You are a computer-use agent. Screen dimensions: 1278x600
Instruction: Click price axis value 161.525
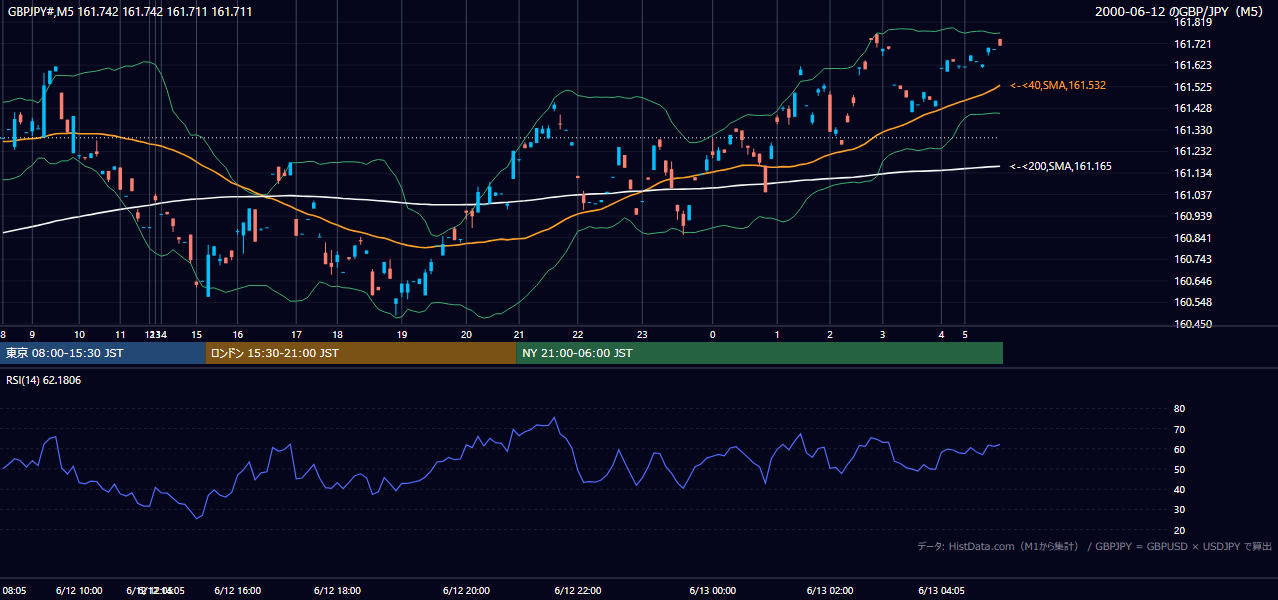[1192, 87]
